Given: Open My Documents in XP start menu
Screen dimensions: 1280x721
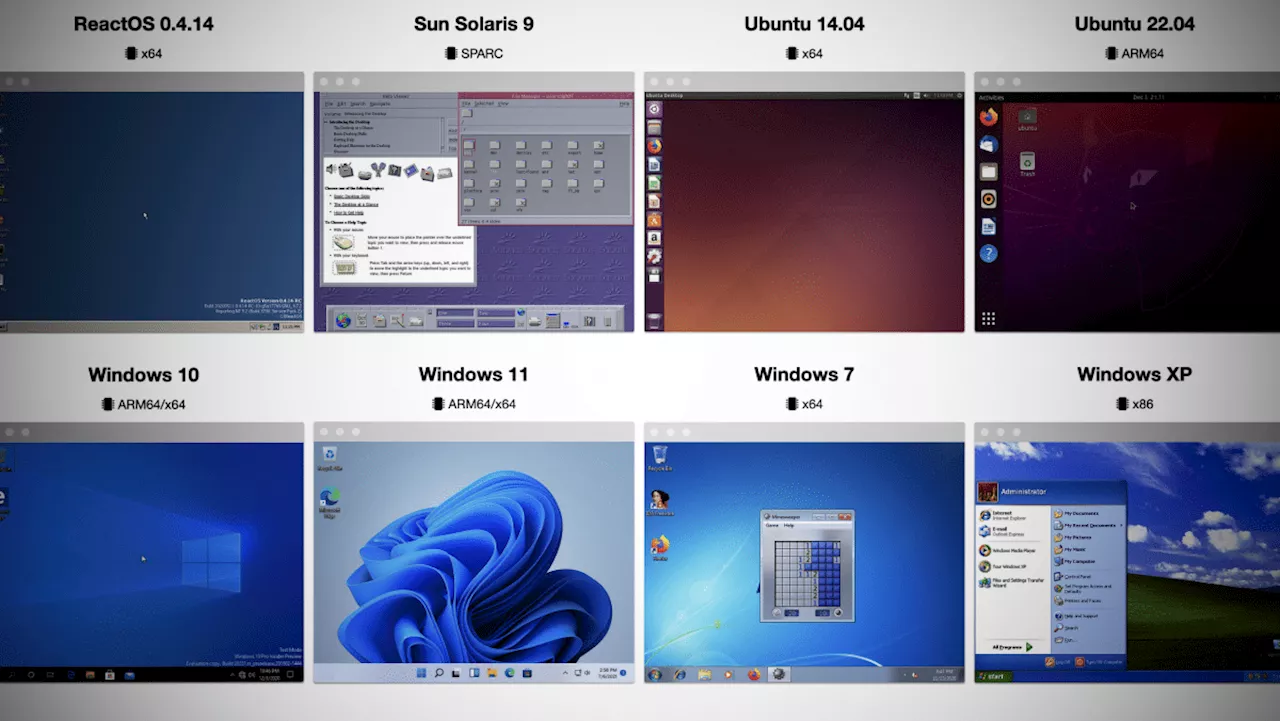Looking at the screenshot, I should [x=1076, y=513].
